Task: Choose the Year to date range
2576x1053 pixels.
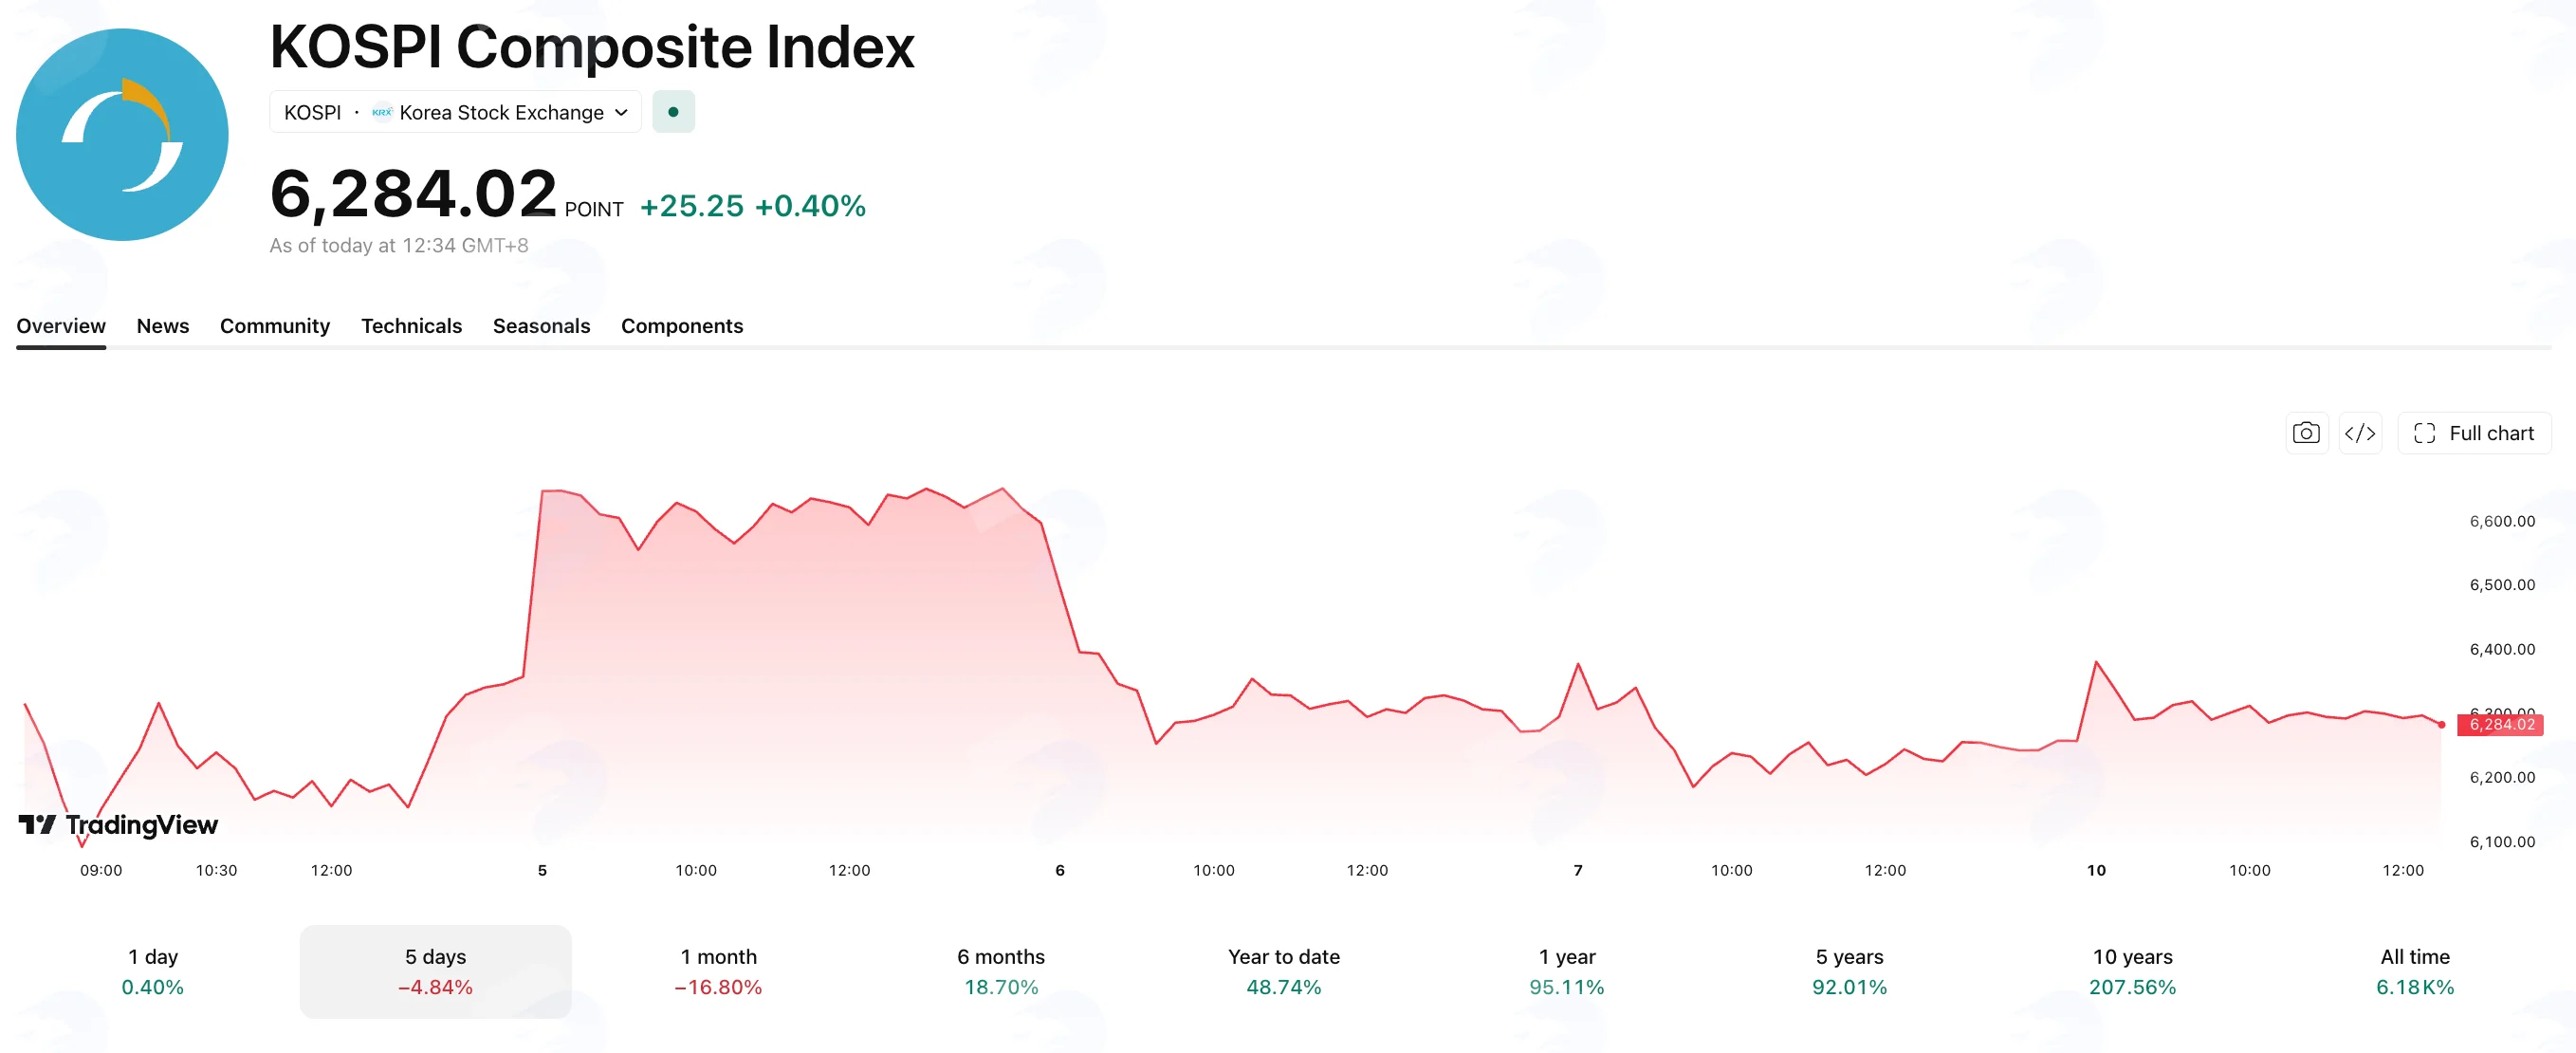Action: 1284,972
